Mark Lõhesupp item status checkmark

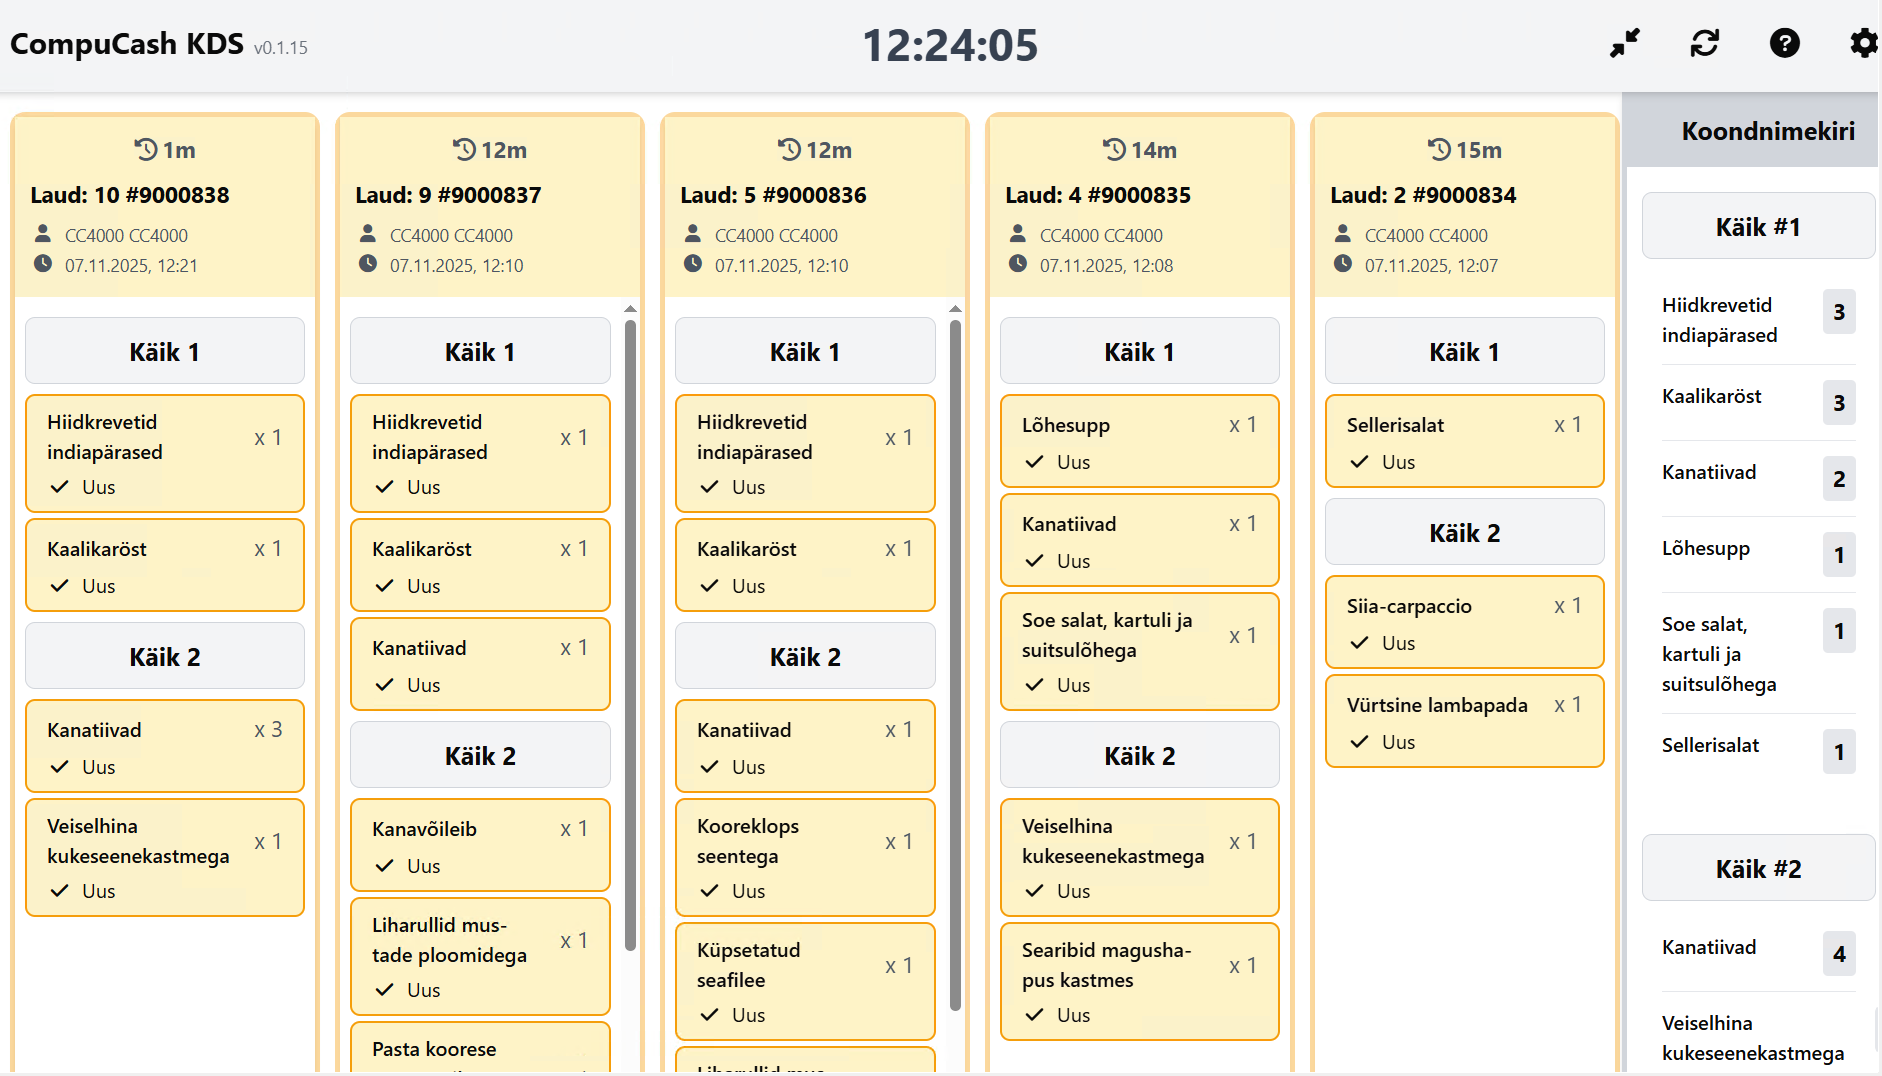tap(1035, 462)
